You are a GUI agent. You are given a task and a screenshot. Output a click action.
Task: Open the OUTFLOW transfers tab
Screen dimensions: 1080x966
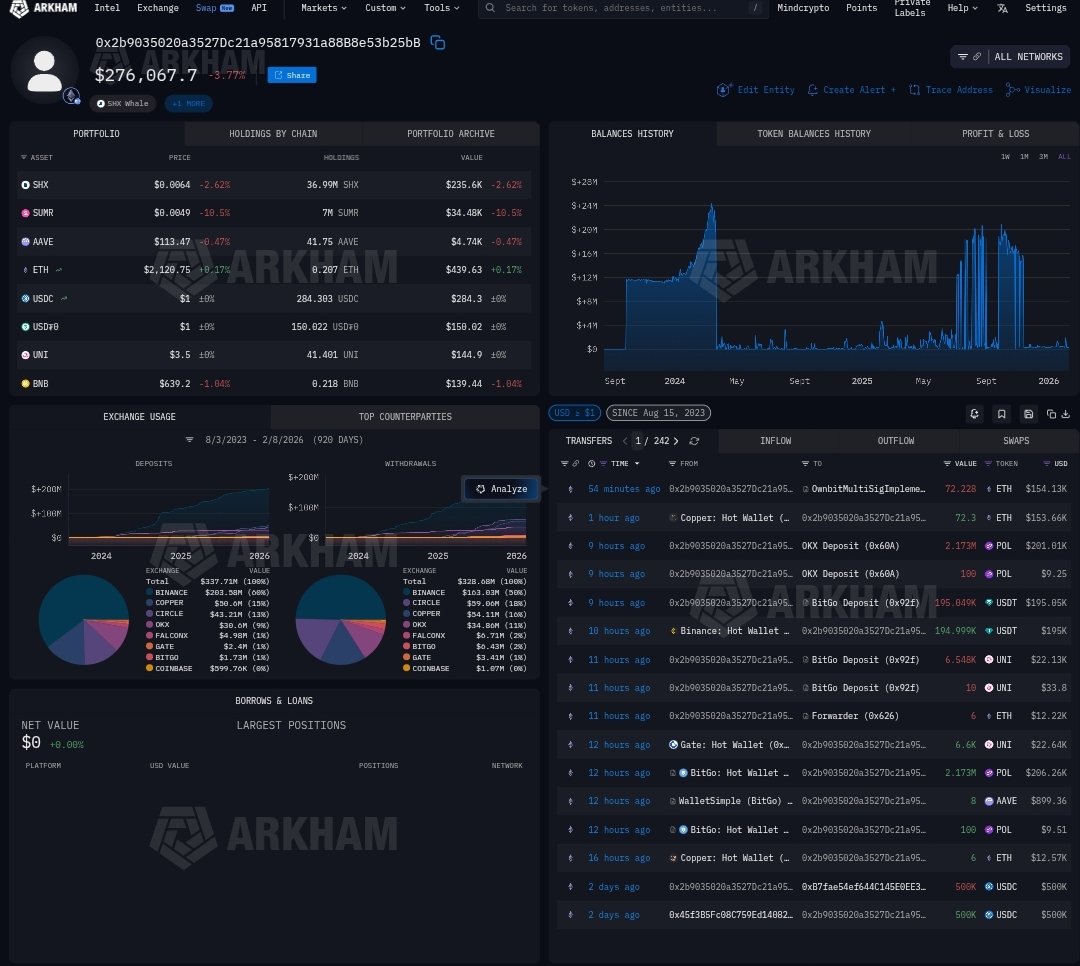[x=895, y=441]
